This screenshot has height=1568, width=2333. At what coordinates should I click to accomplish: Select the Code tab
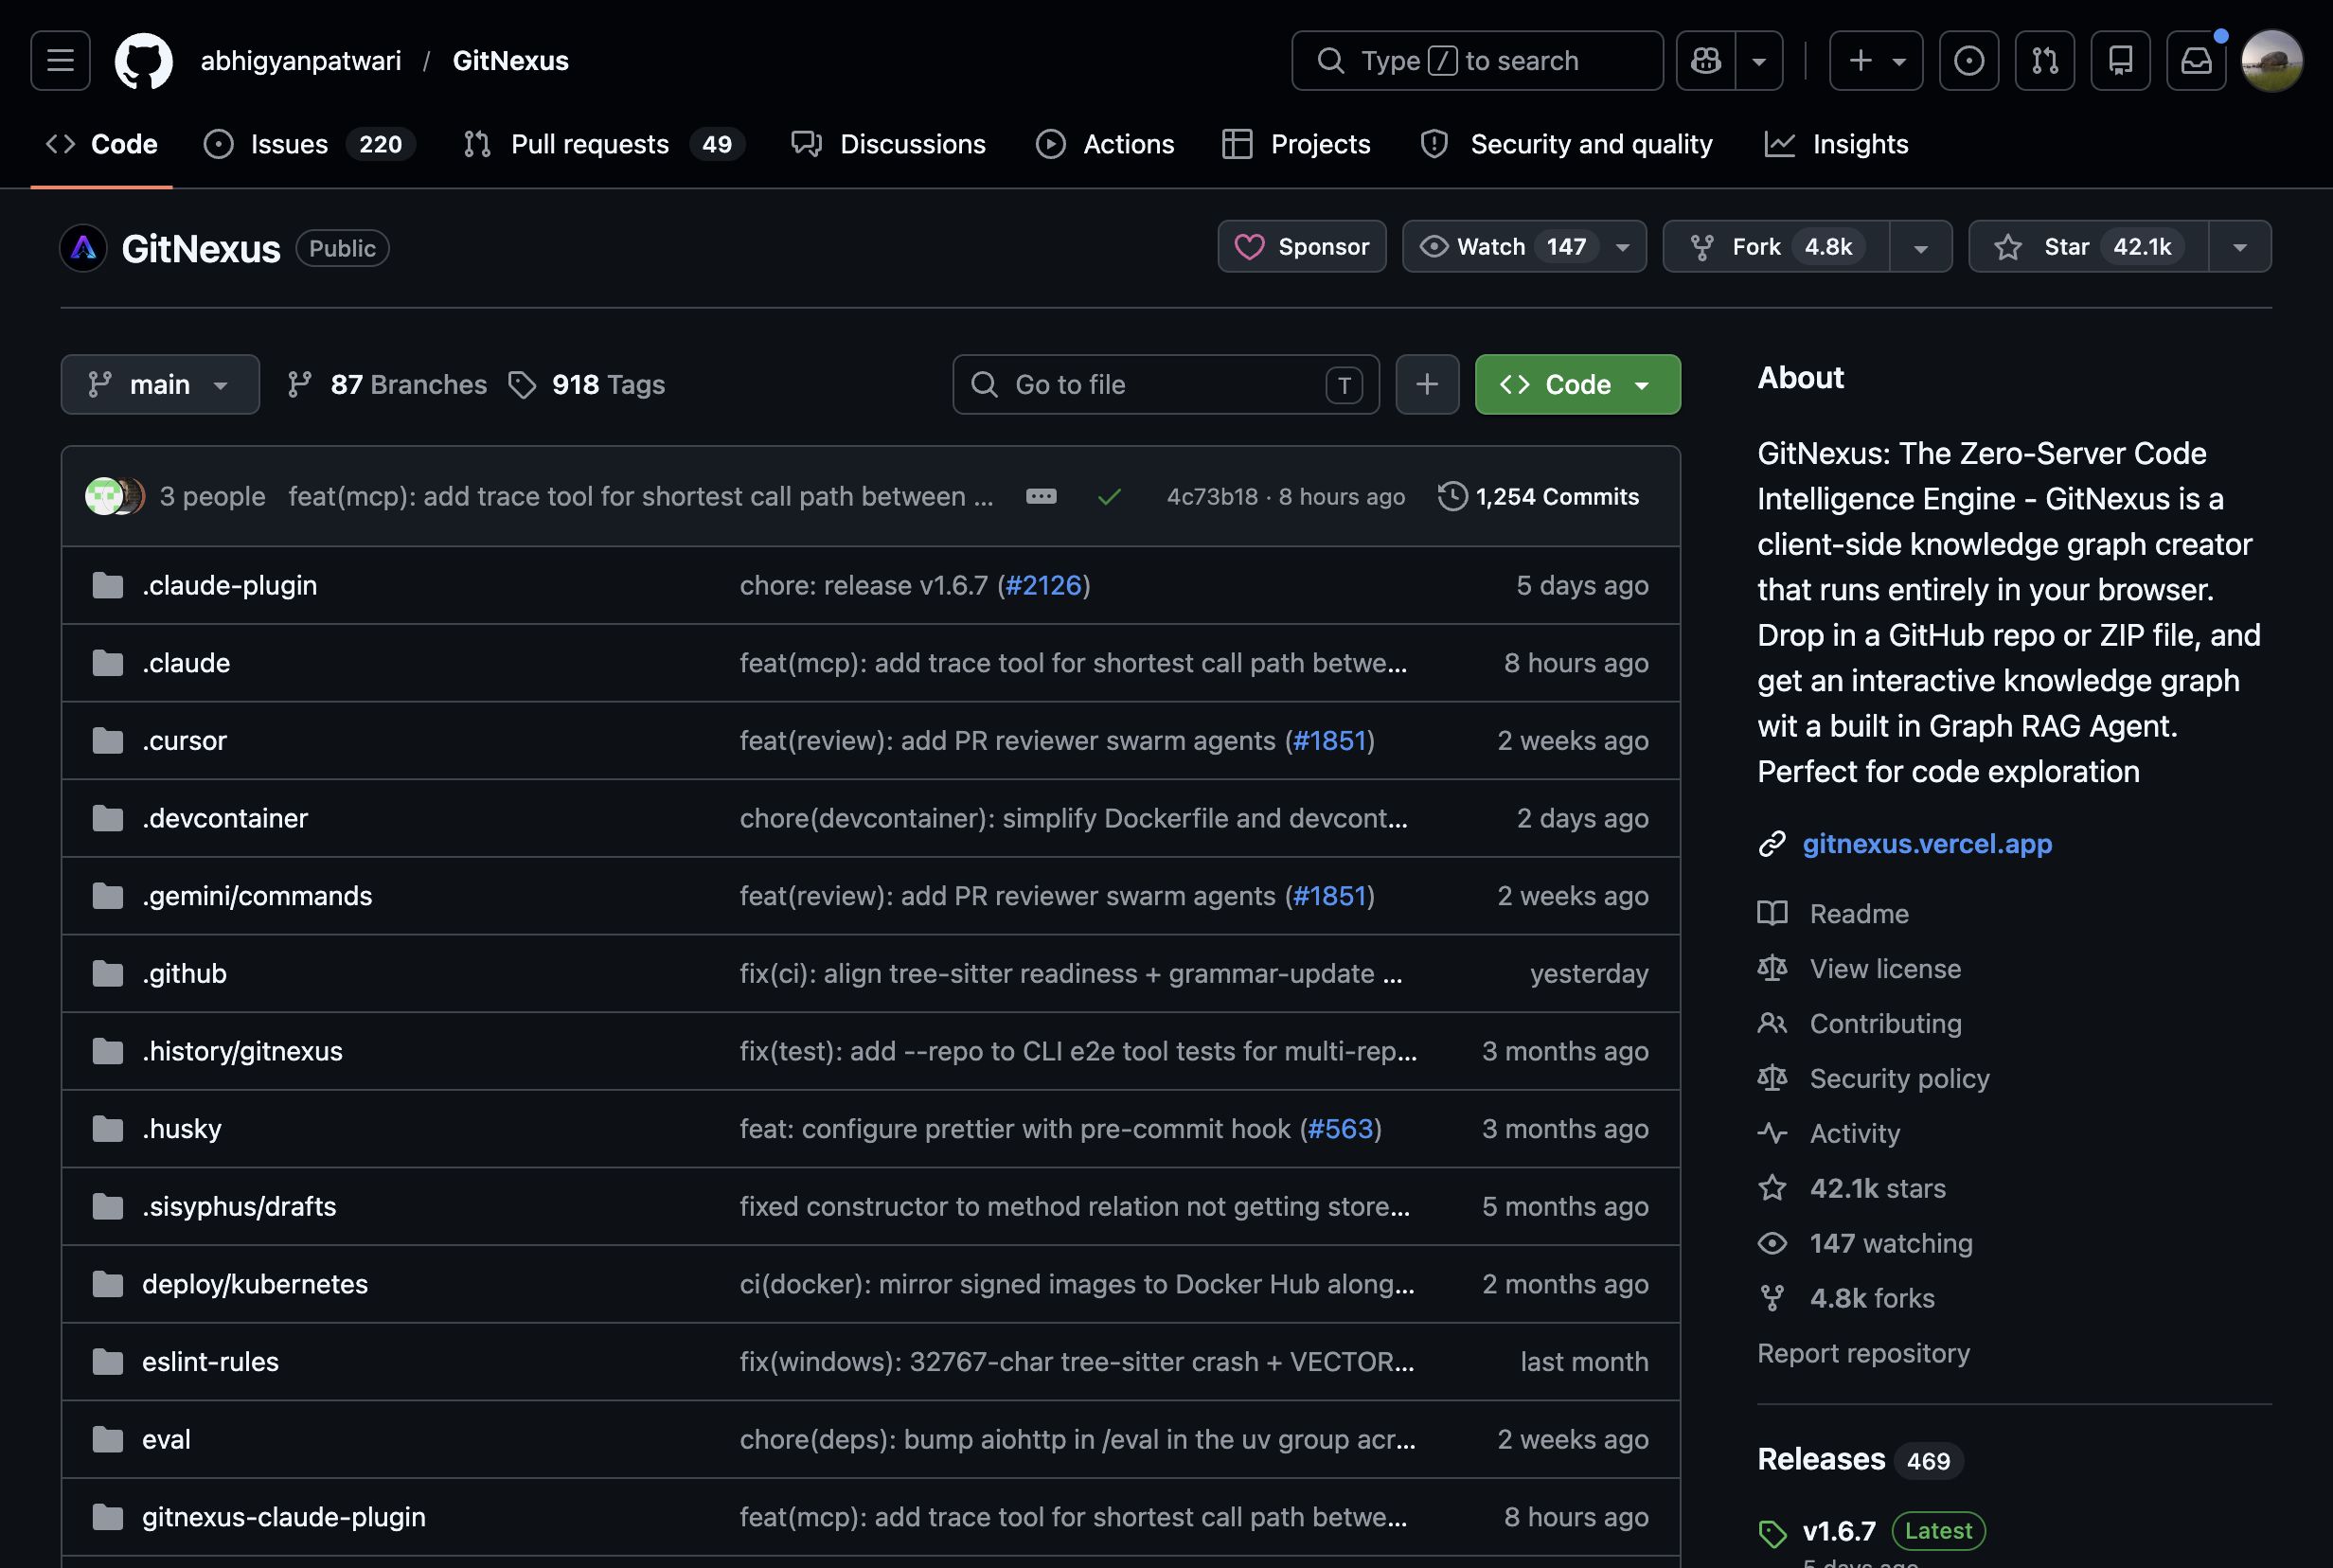[102, 144]
